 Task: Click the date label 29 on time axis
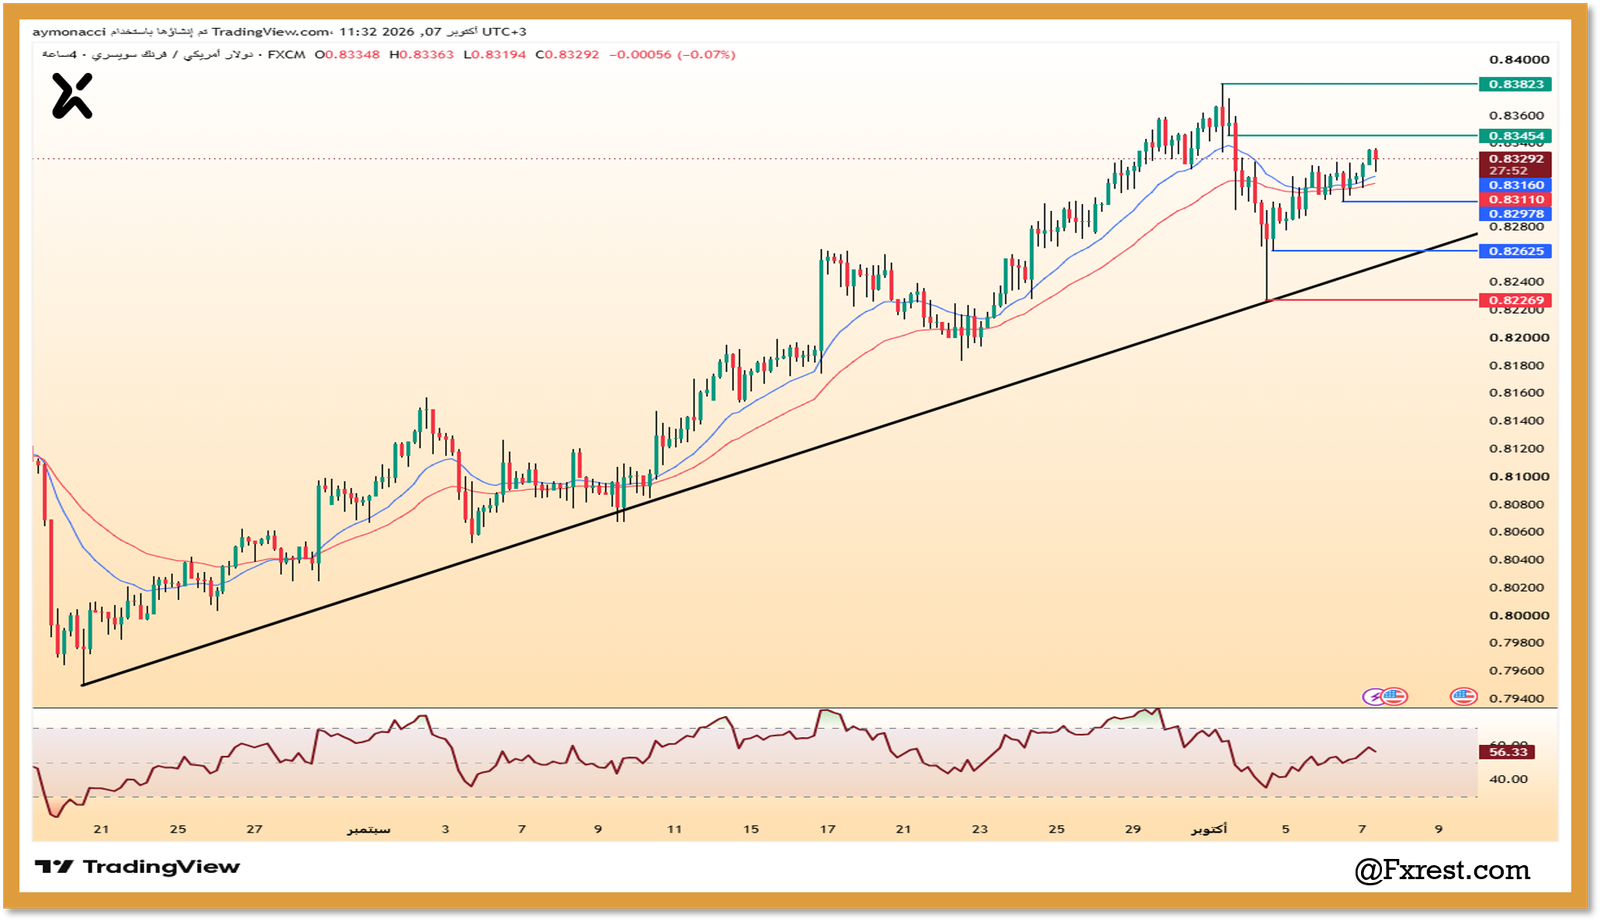1133,830
